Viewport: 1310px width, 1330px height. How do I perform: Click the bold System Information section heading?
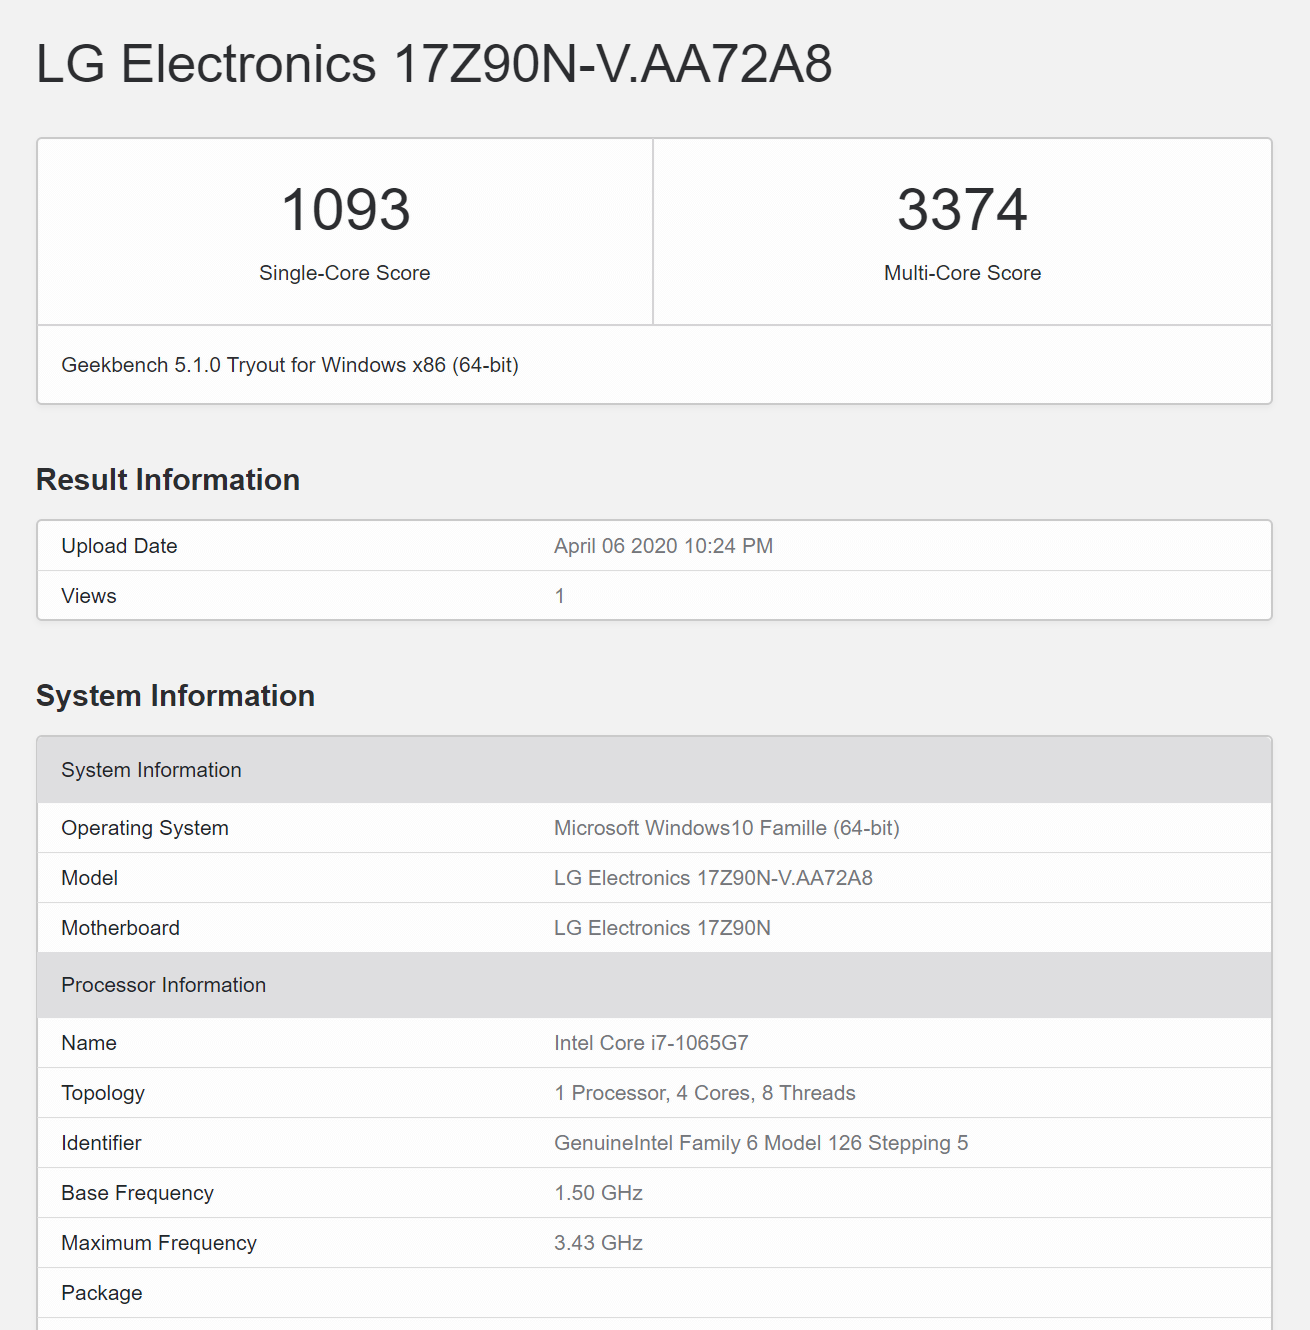175,696
